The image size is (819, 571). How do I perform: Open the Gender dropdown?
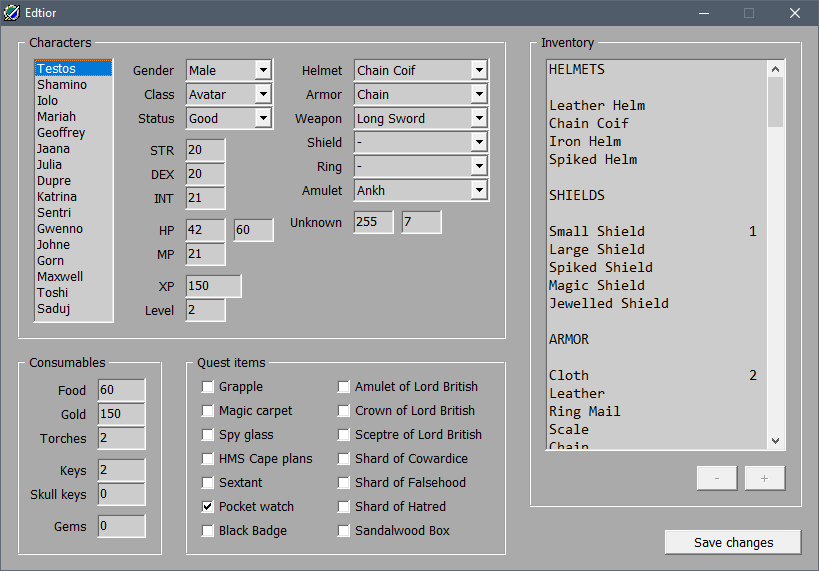click(x=263, y=70)
